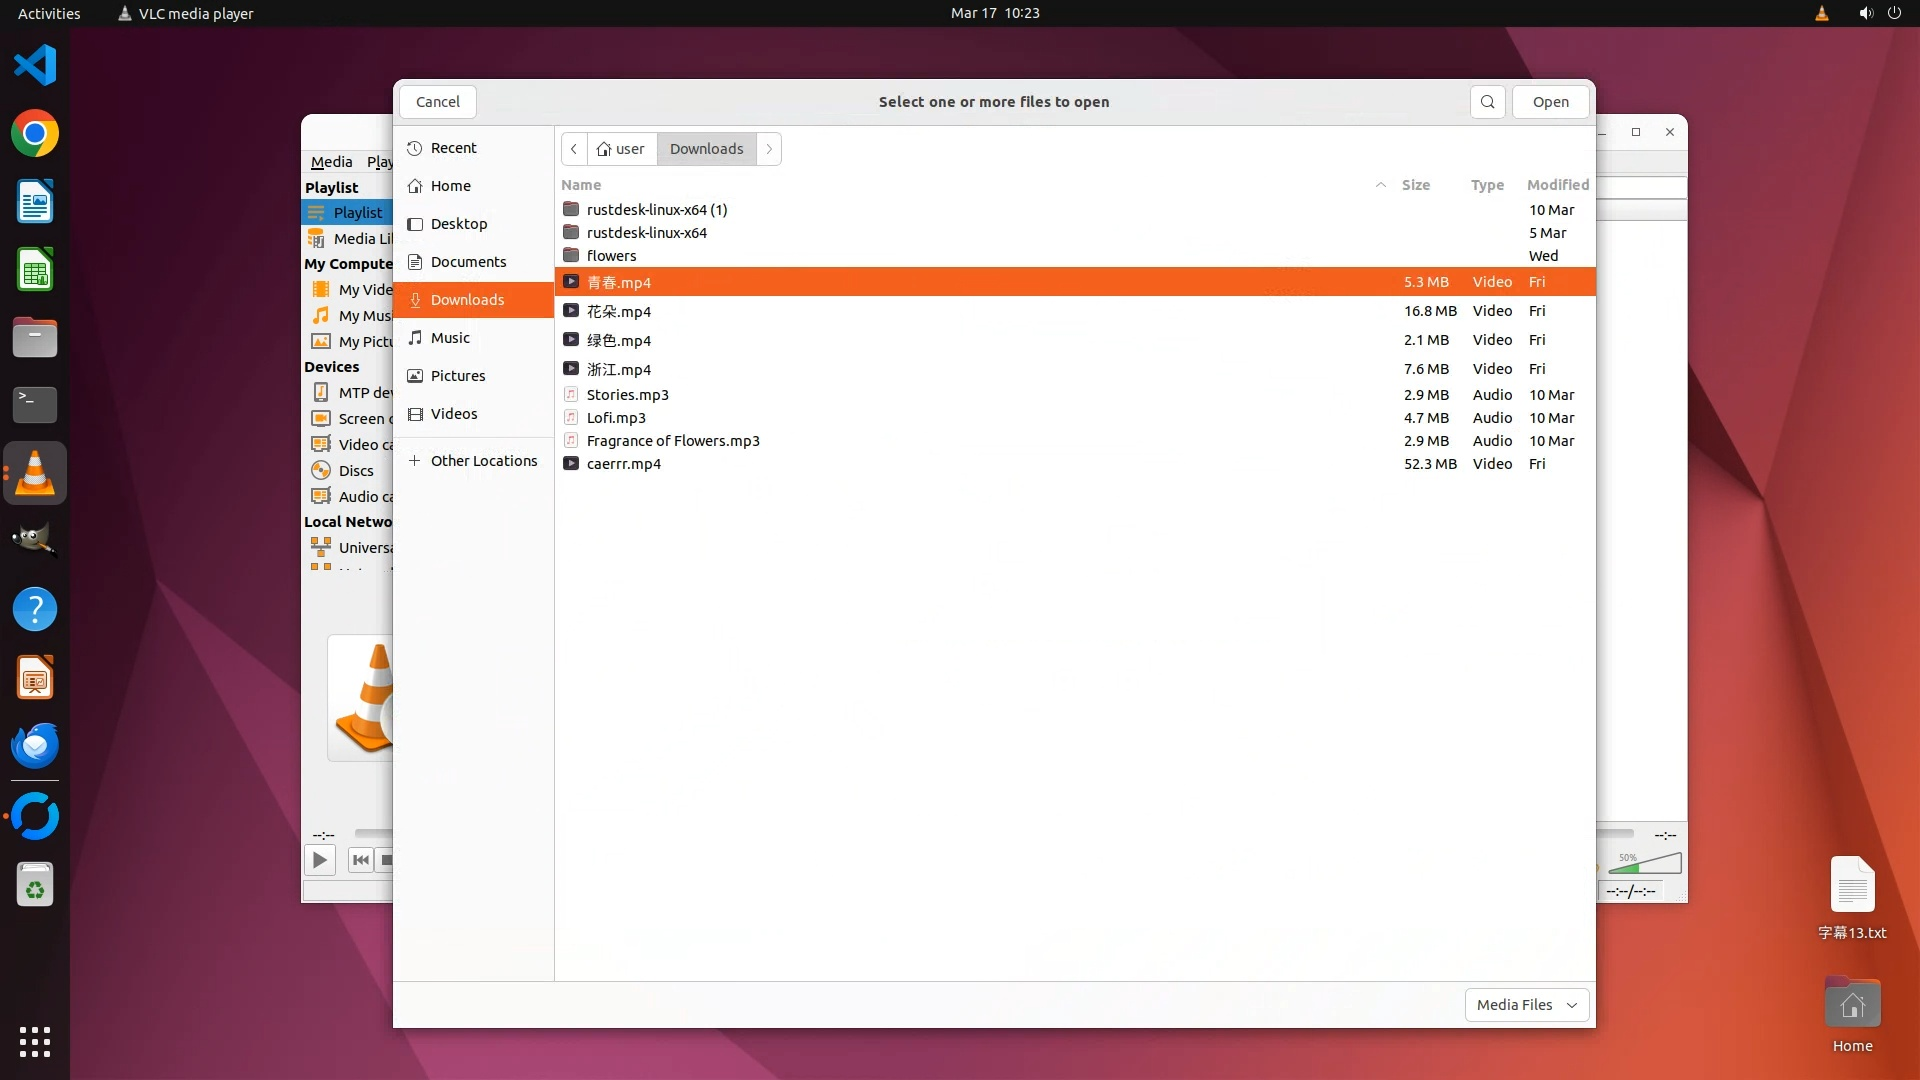Sort files by Modified column
The width and height of the screenshot is (1920, 1080).
click(x=1557, y=185)
